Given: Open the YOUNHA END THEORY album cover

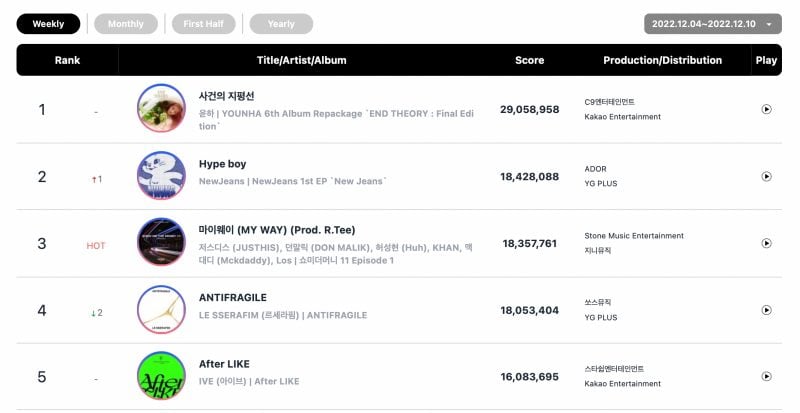Looking at the screenshot, I should coord(161,109).
